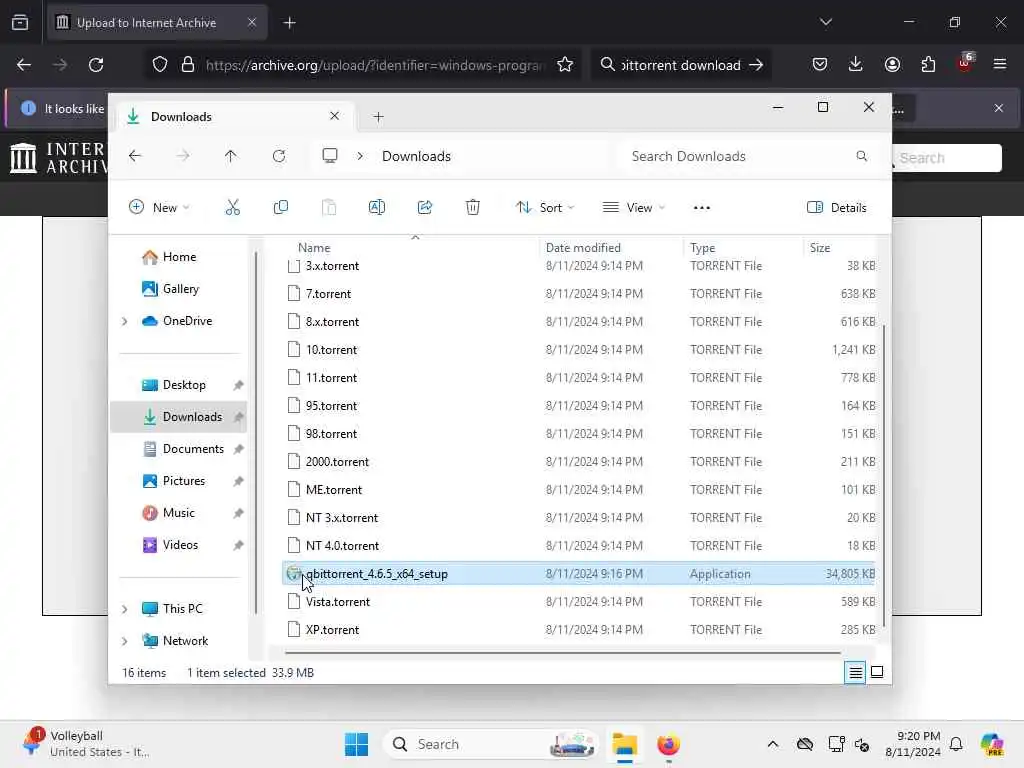Open the View dropdown menu
The width and height of the screenshot is (1024, 768).
633,208
